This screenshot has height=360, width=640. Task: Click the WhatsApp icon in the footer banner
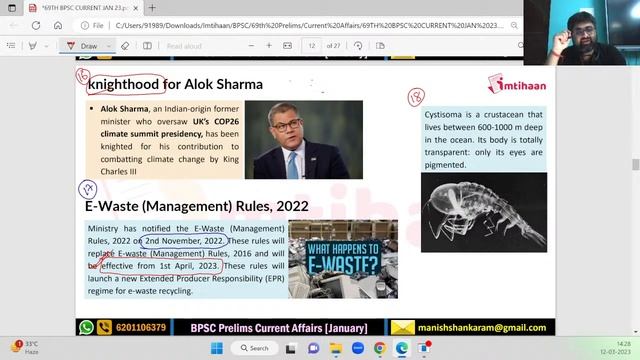86,327
